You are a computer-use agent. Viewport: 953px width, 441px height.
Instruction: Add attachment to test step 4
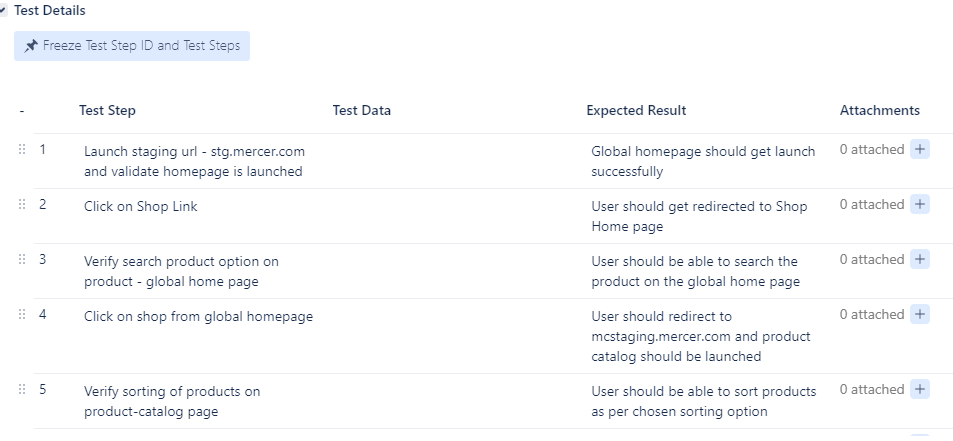pyautogui.click(x=920, y=314)
